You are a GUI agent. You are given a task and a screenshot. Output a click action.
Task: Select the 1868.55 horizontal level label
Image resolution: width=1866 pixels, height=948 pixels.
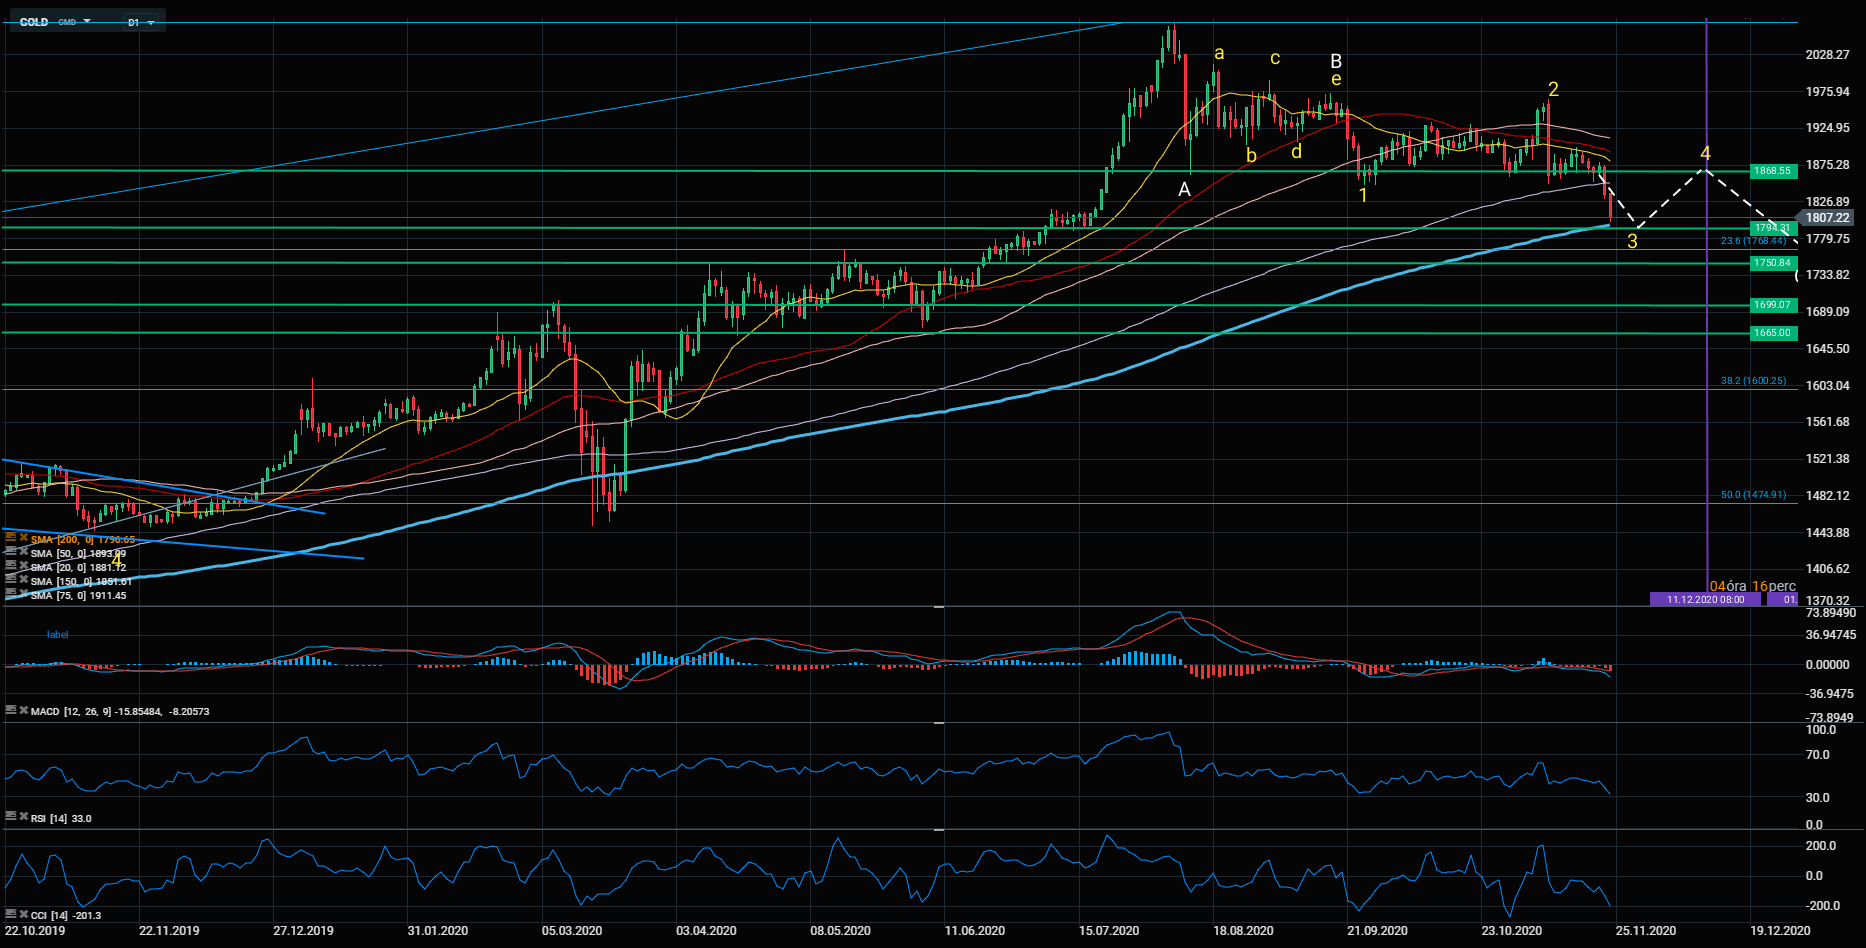pos(1773,171)
